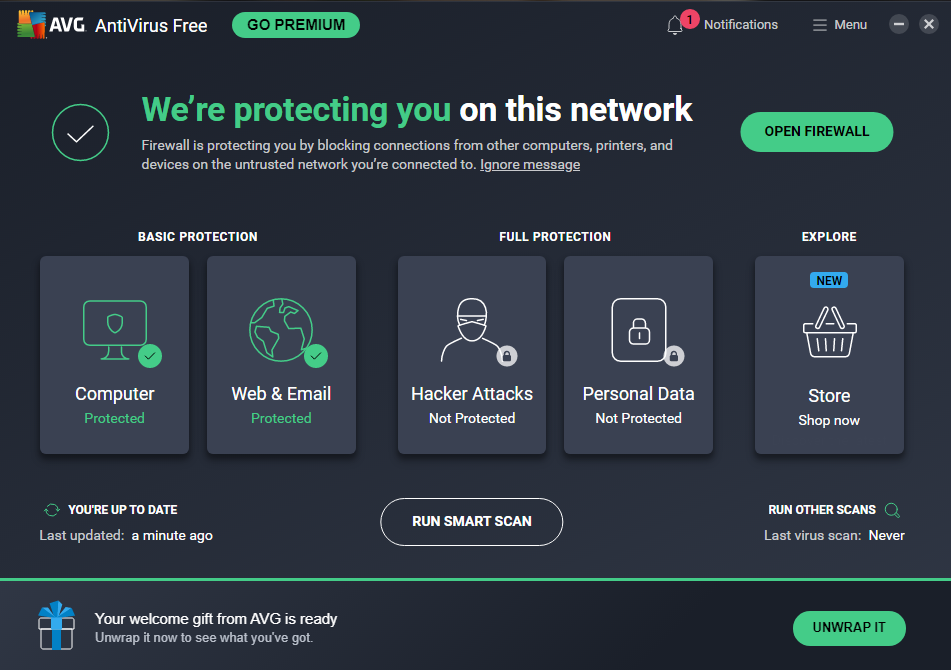Click the green check badge on Web & Email
The image size is (951, 670).
tap(316, 356)
